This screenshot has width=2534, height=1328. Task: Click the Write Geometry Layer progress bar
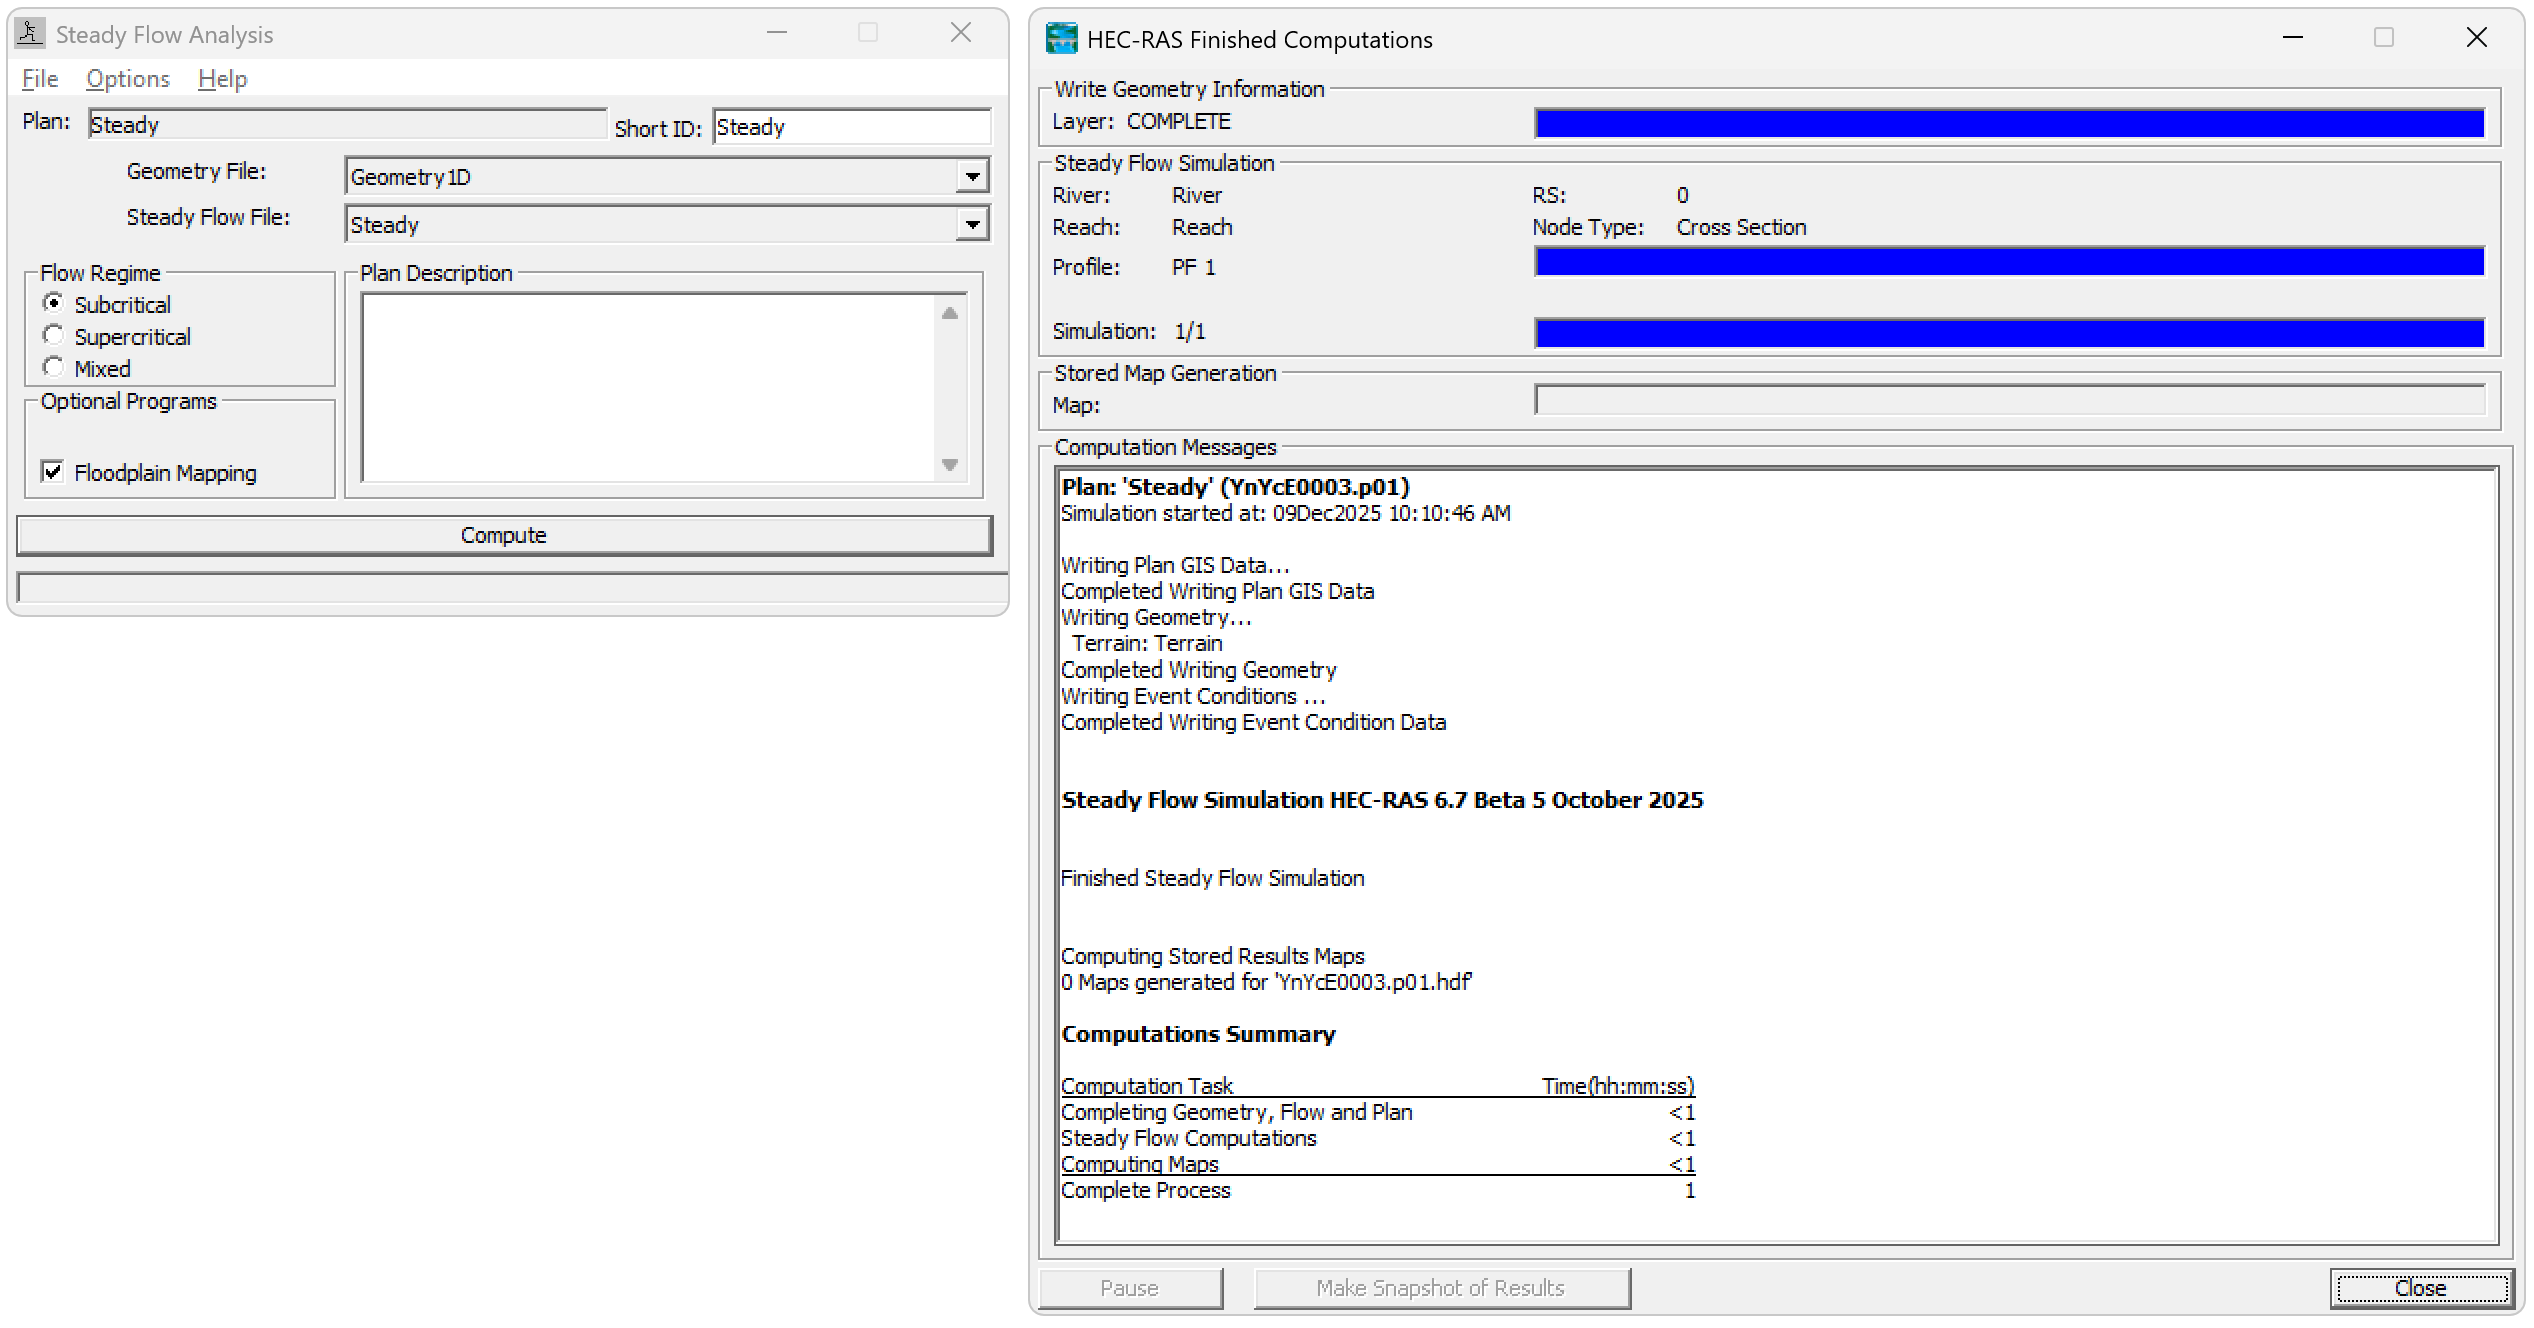pos(2010,123)
